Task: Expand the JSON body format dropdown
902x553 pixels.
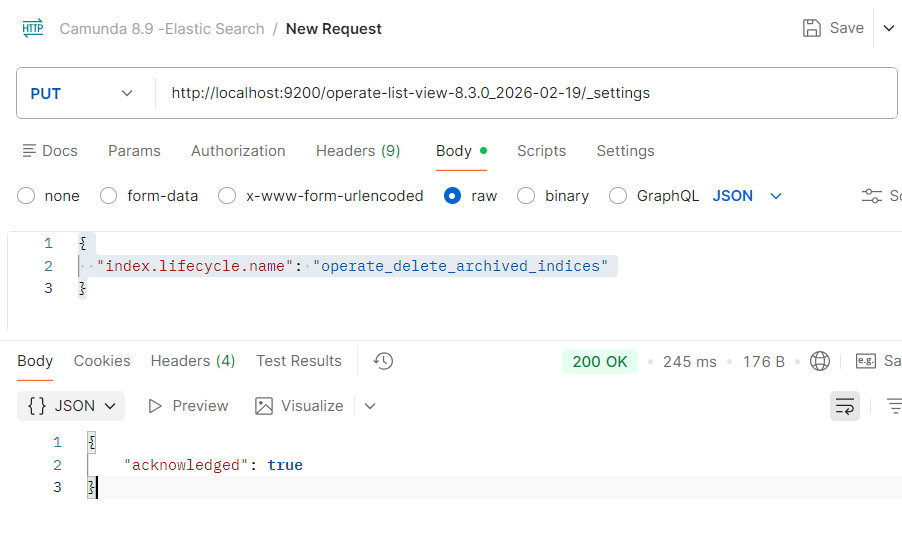Action: (746, 196)
